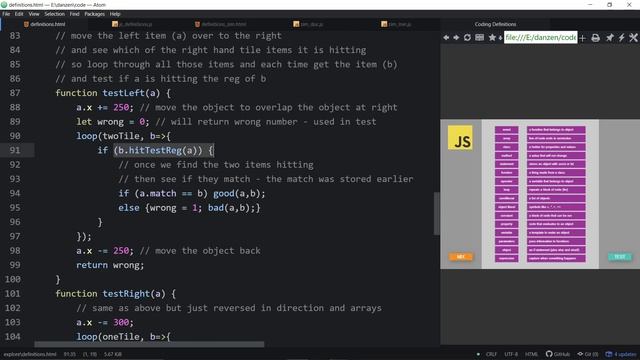Click the star favorite icon in preview toolbar
Viewport: 640px width, 360px height.
pyautogui.click(x=492, y=38)
